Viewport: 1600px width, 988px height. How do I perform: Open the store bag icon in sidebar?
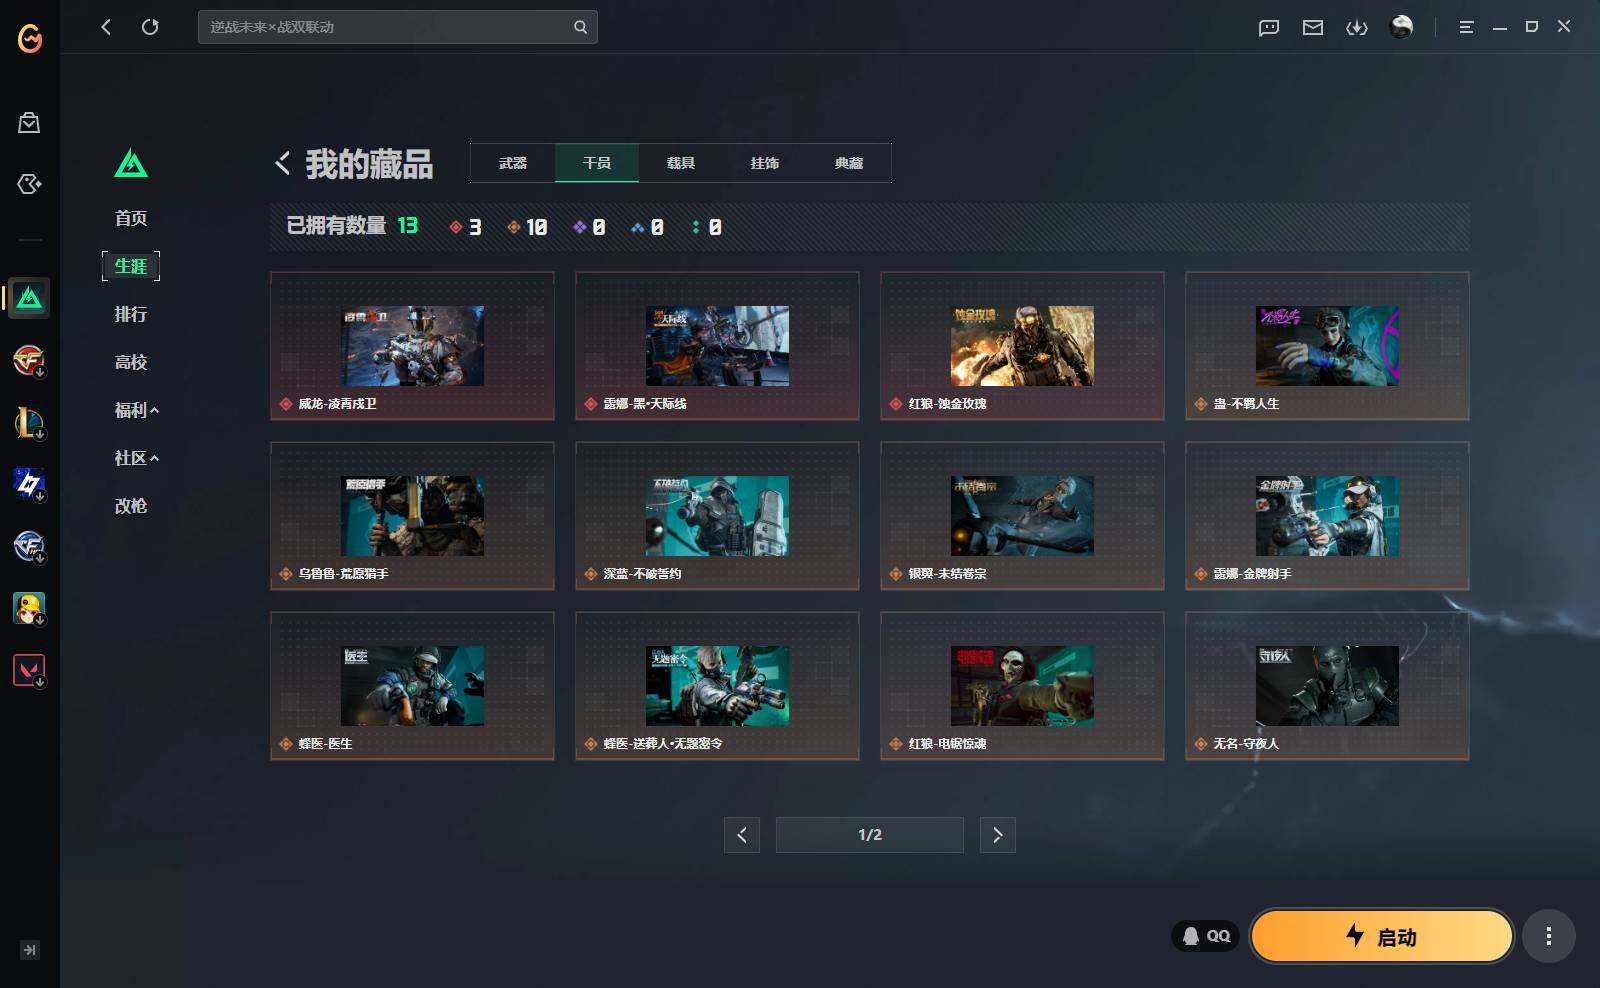pos(29,123)
